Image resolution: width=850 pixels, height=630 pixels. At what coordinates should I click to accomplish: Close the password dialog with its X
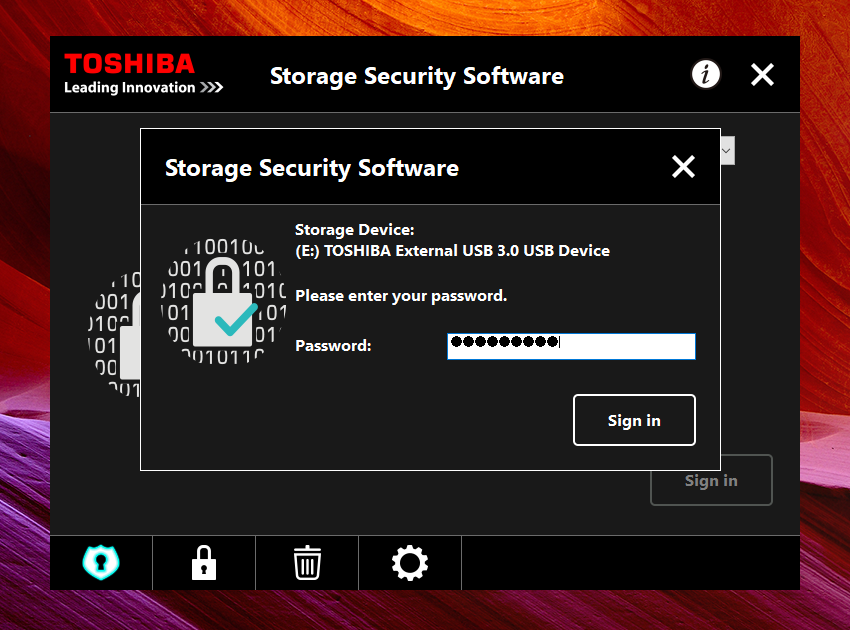[x=683, y=166]
